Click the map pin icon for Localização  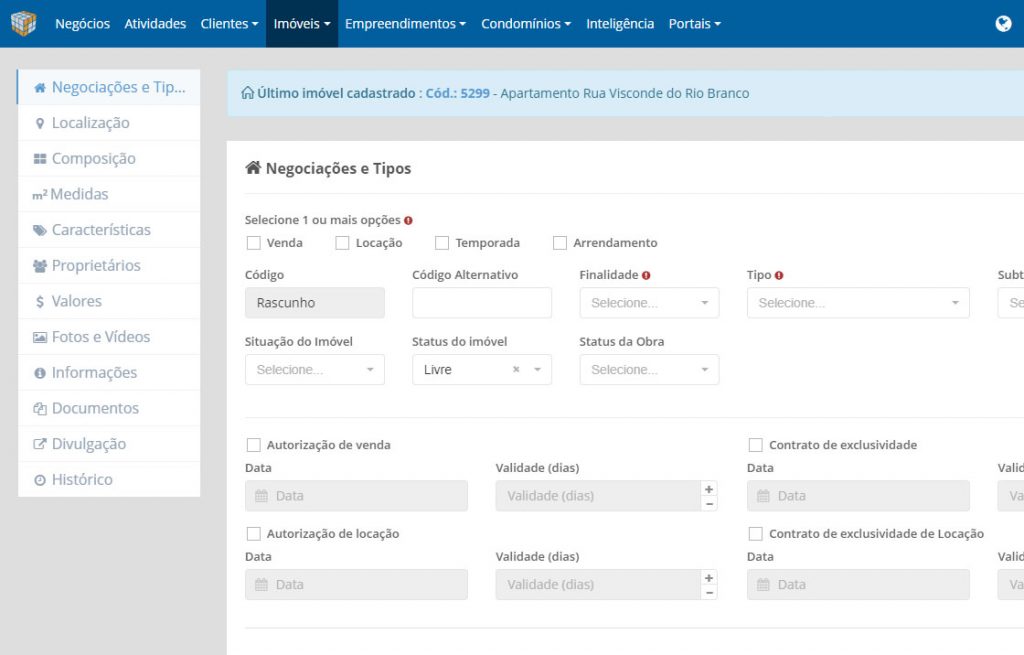tap(40, 123)
